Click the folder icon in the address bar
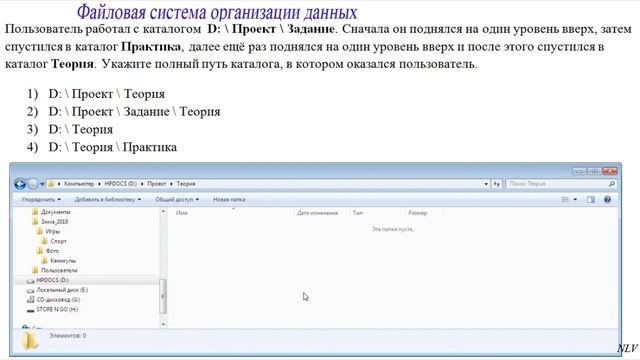 click(x=51, y=184)
